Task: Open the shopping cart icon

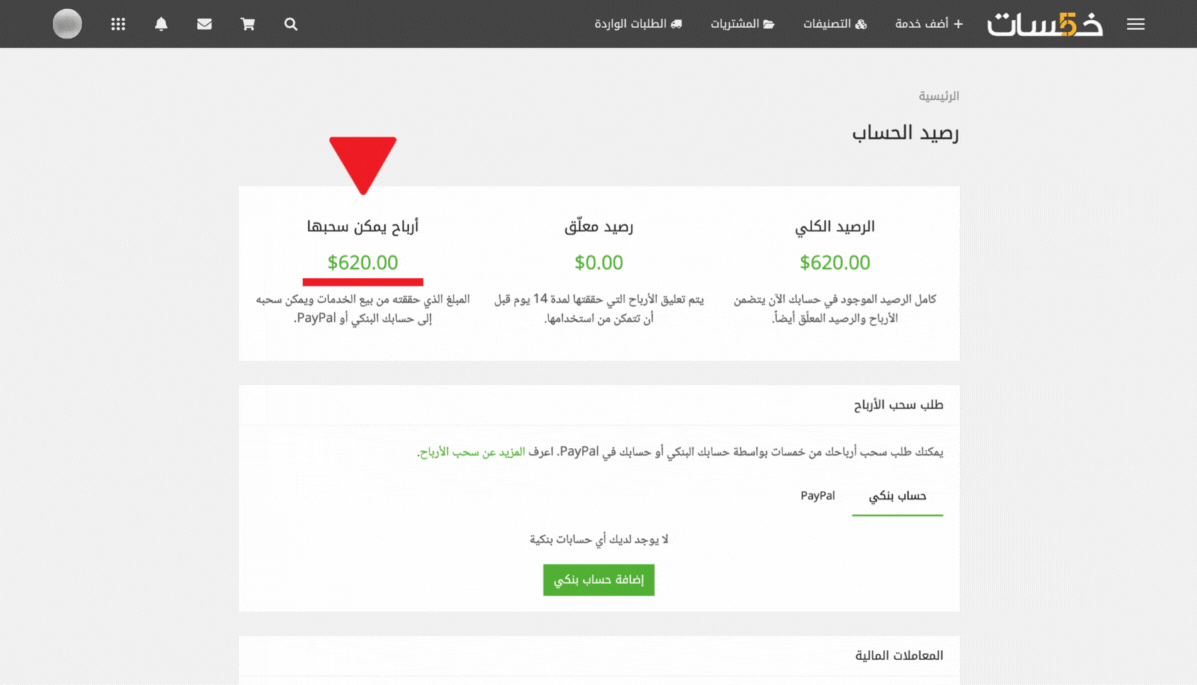Action: 247,24
